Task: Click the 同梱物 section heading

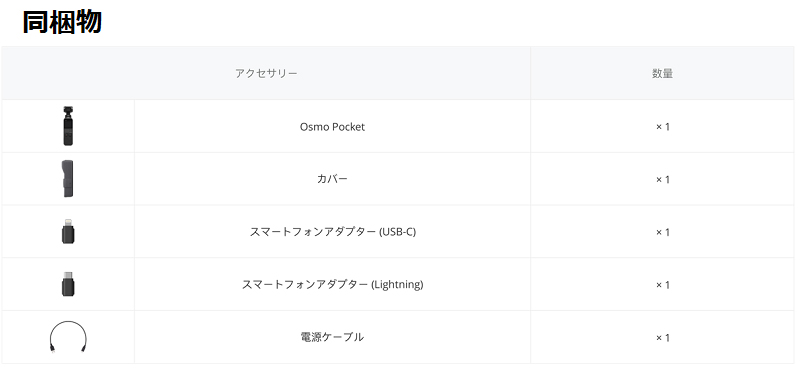Action: click(x=62, y=22)
